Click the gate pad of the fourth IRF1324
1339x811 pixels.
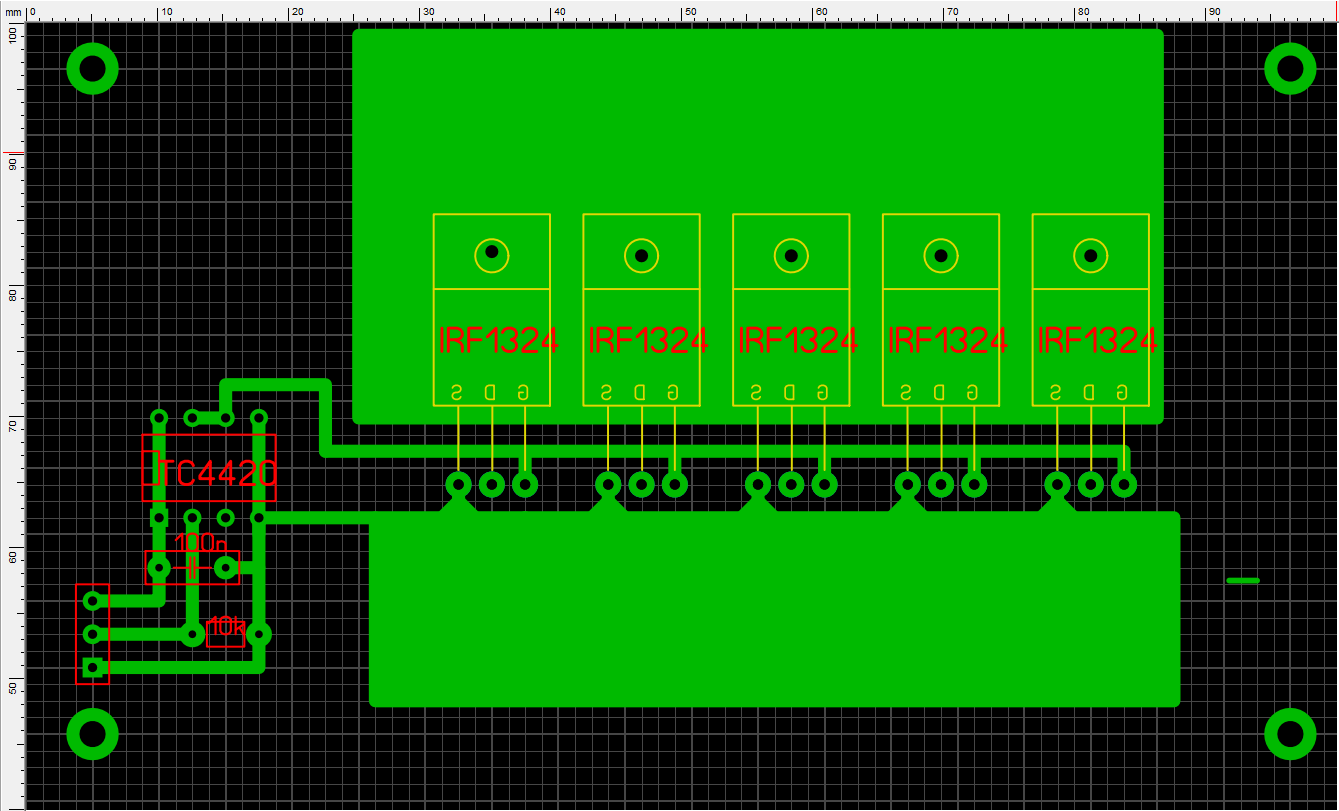pyautogui.click(x=974, y=485)
